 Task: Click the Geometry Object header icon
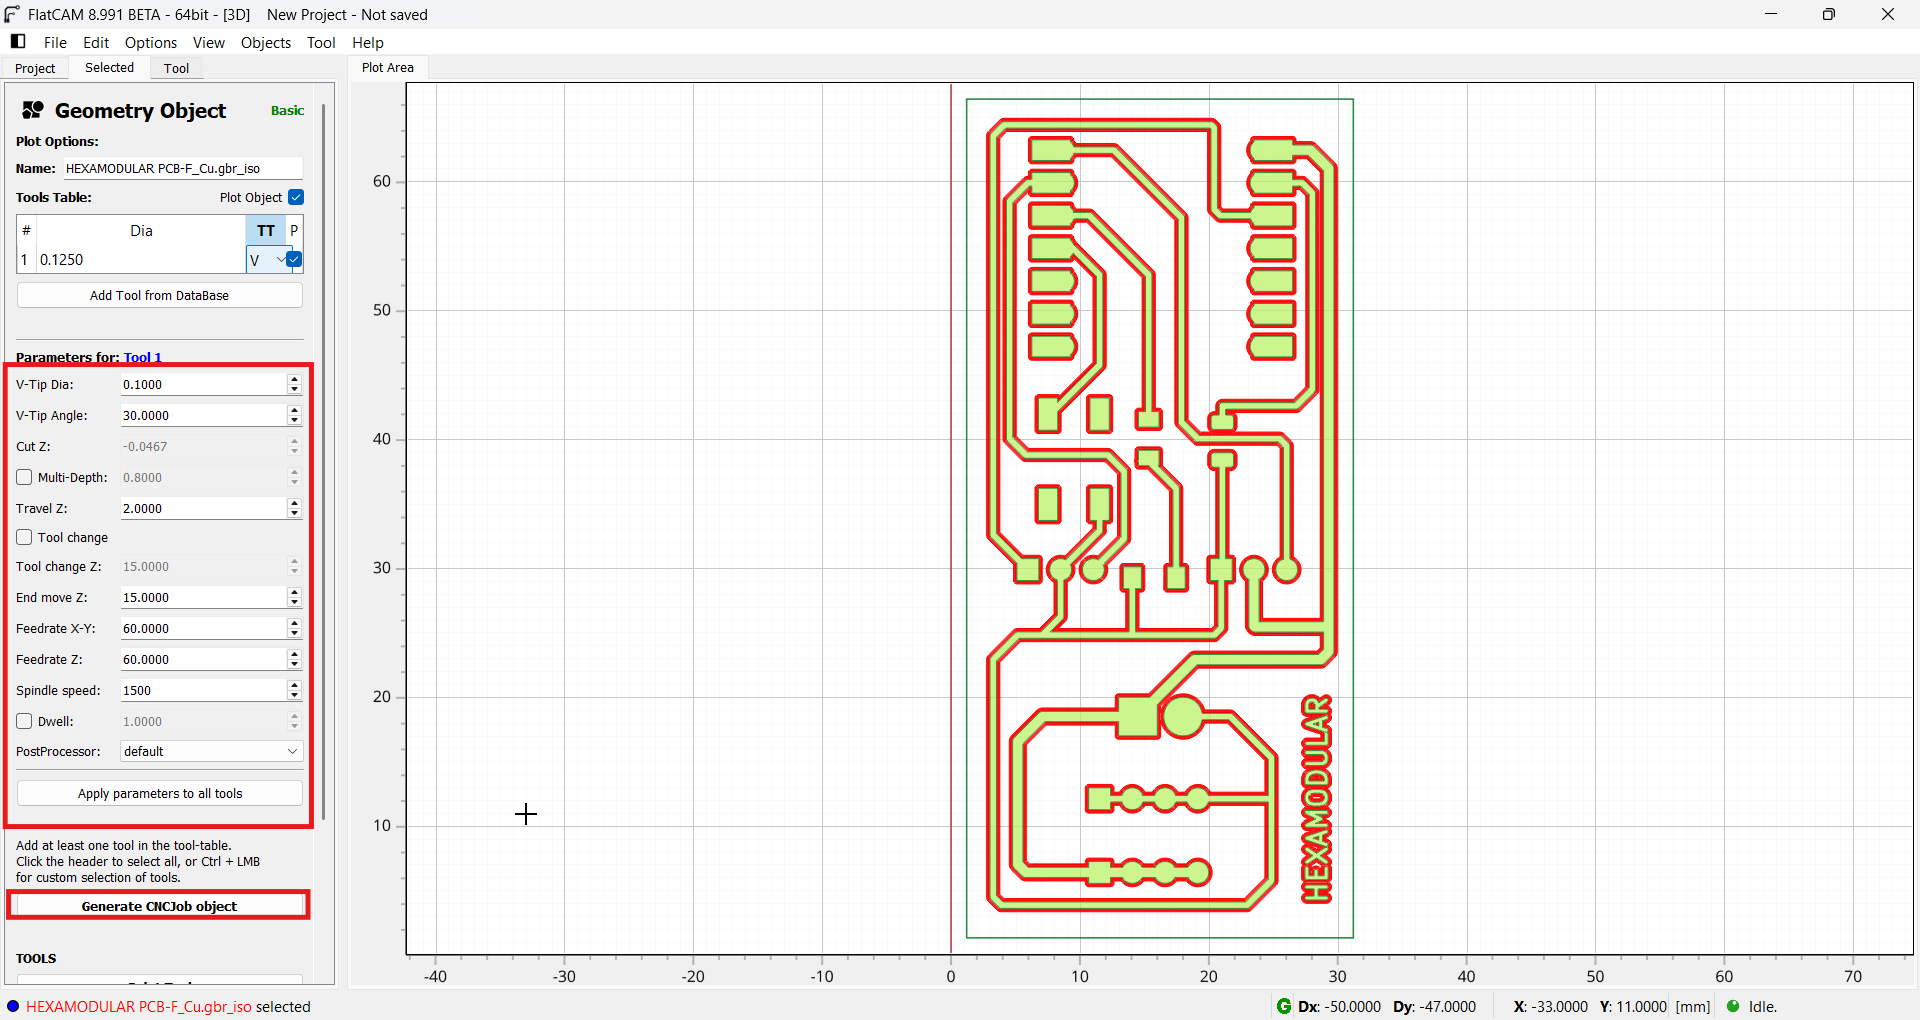(x=33, y=110)
